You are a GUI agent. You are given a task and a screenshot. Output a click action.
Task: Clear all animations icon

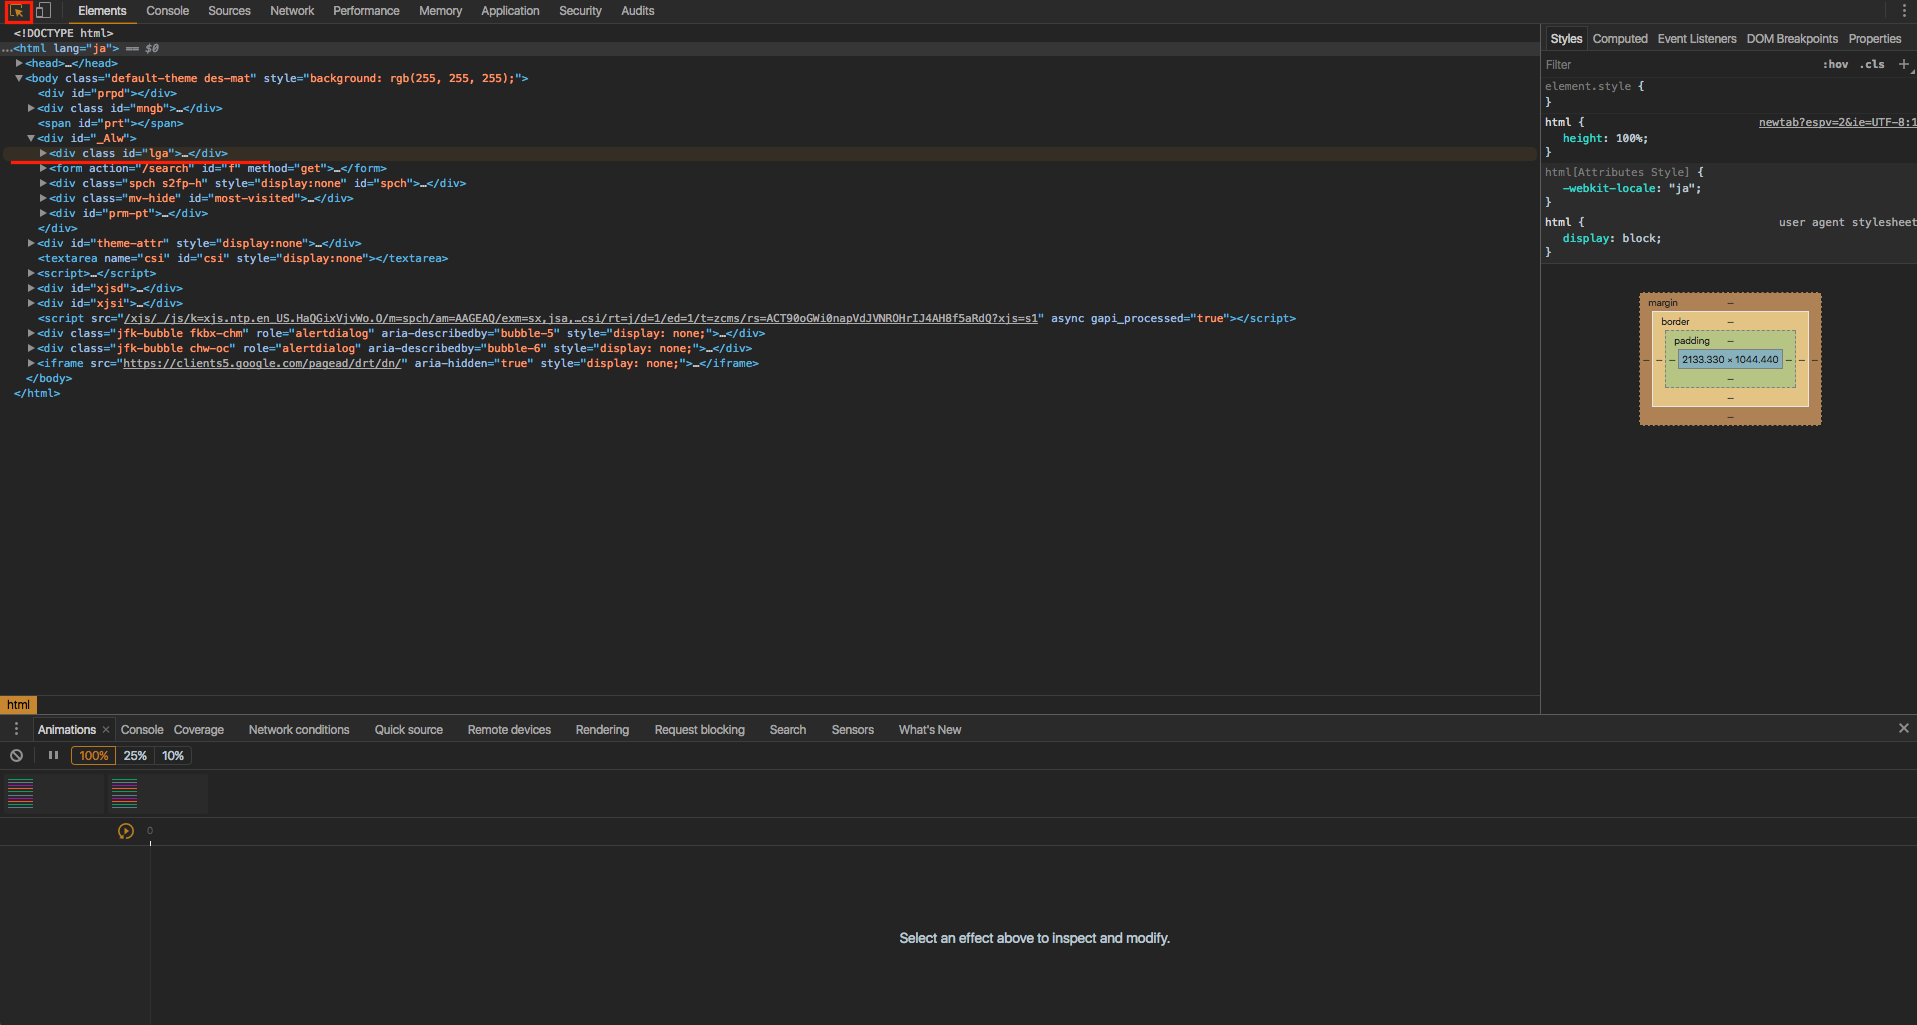click(x=17, y=756)
